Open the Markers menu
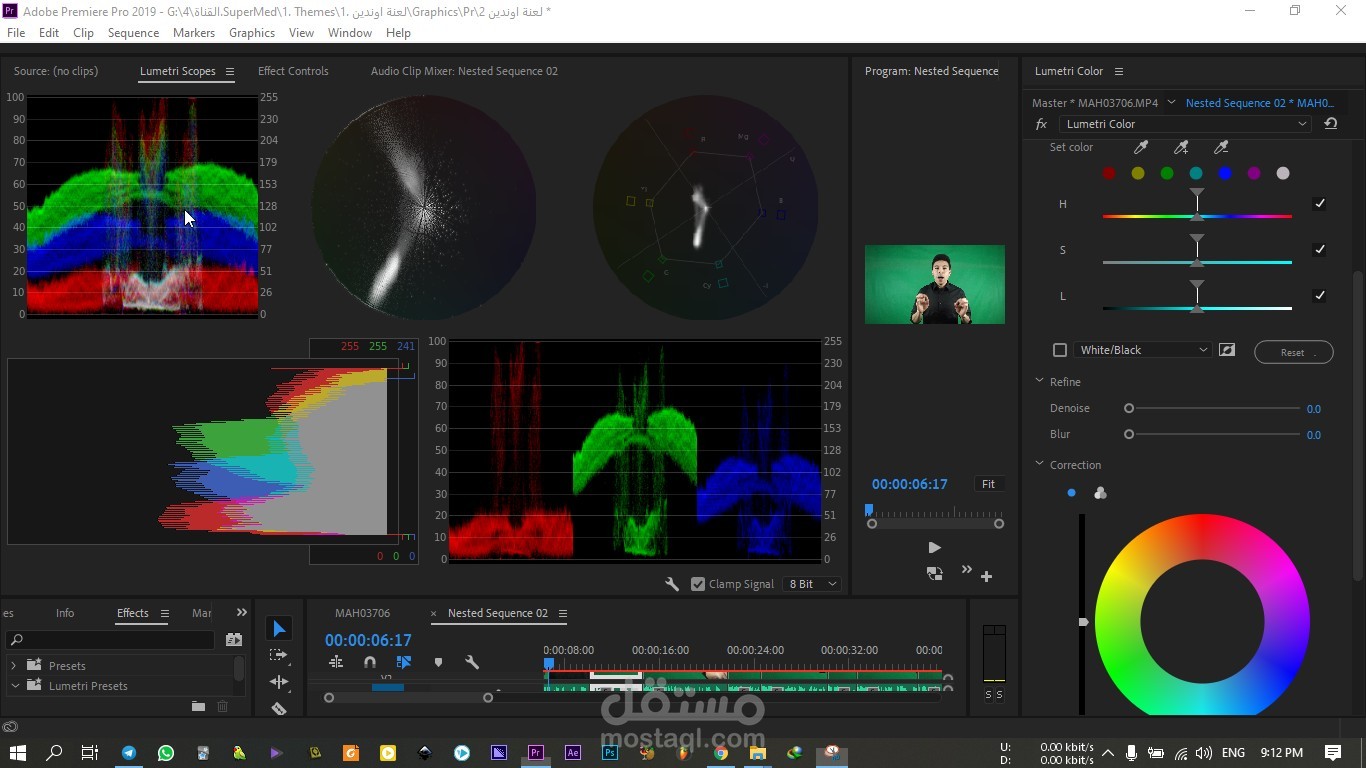The width and height of the screenshot is (1366, 768). click(194, 33)
